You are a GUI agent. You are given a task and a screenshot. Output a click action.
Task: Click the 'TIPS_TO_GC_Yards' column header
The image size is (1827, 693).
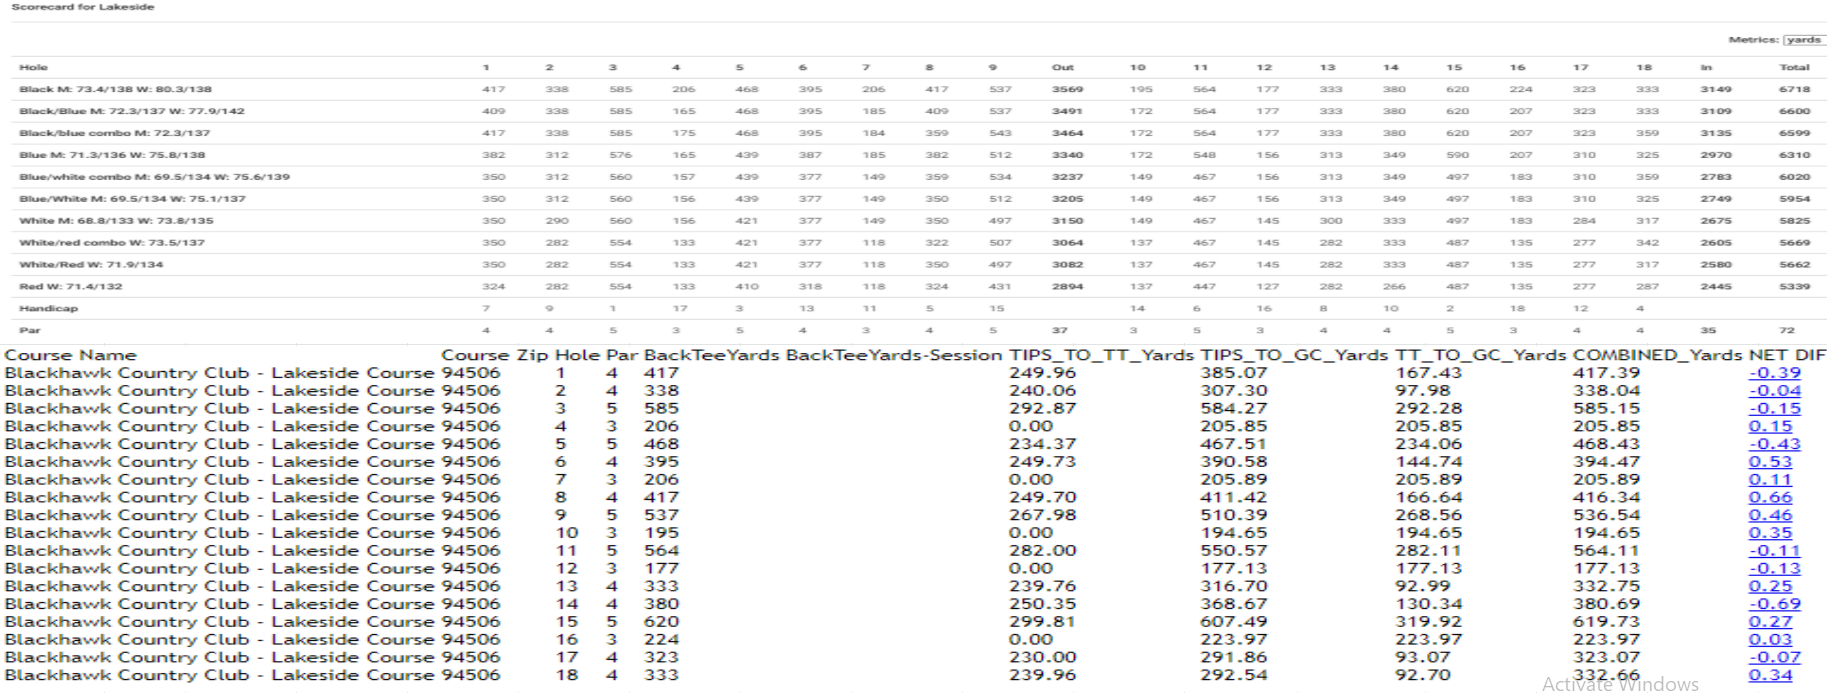point(1294,355)
